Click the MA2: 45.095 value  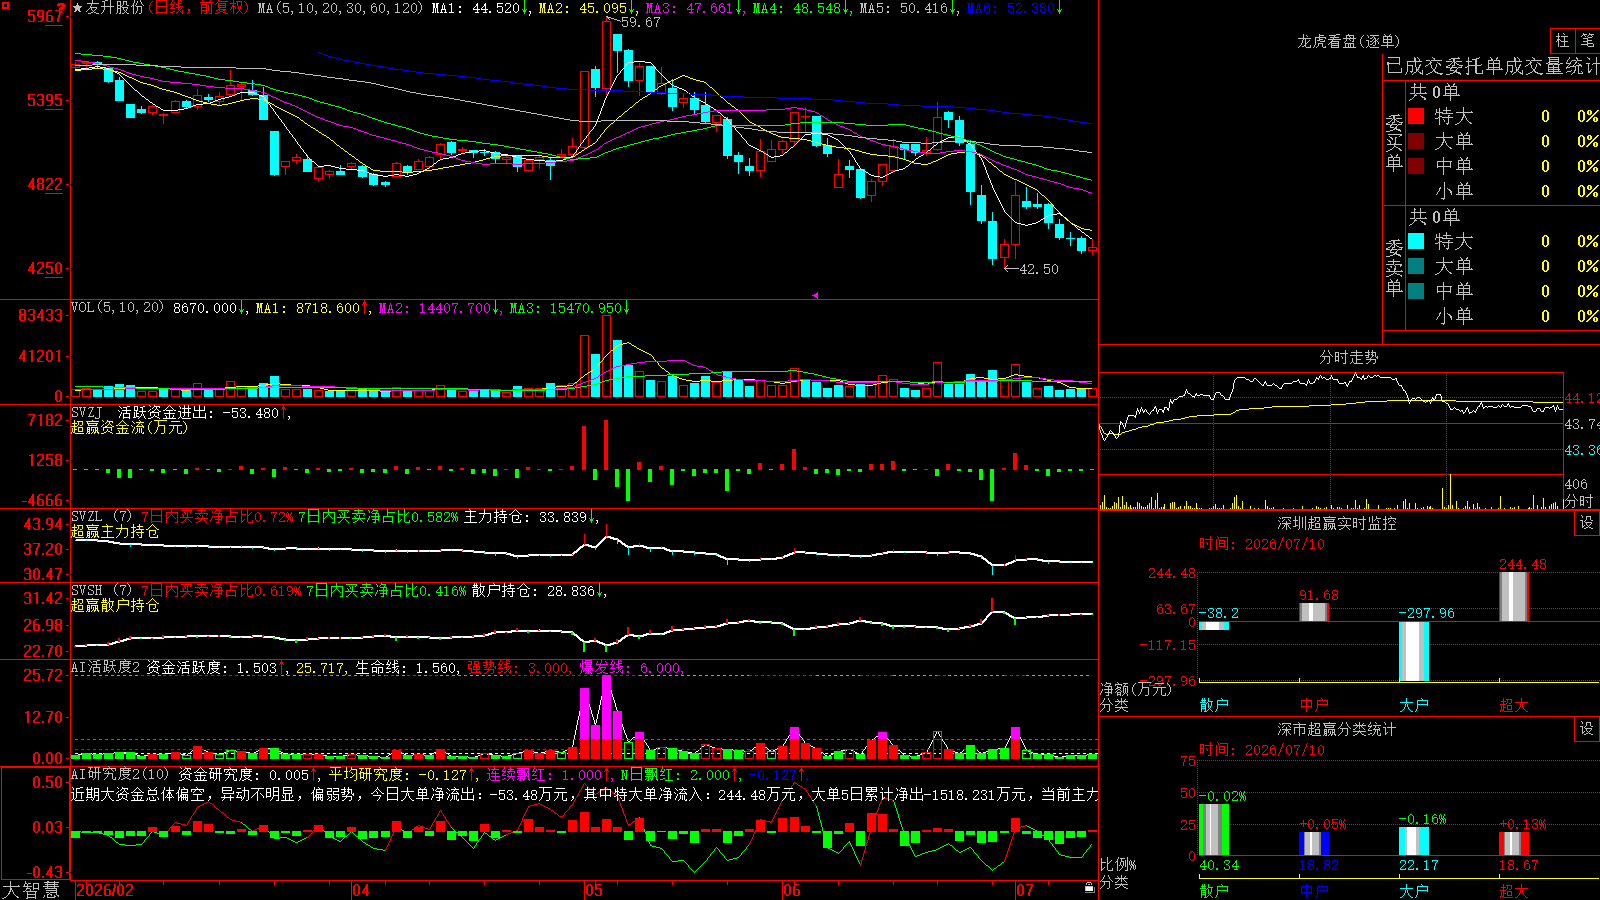[586, 8]
